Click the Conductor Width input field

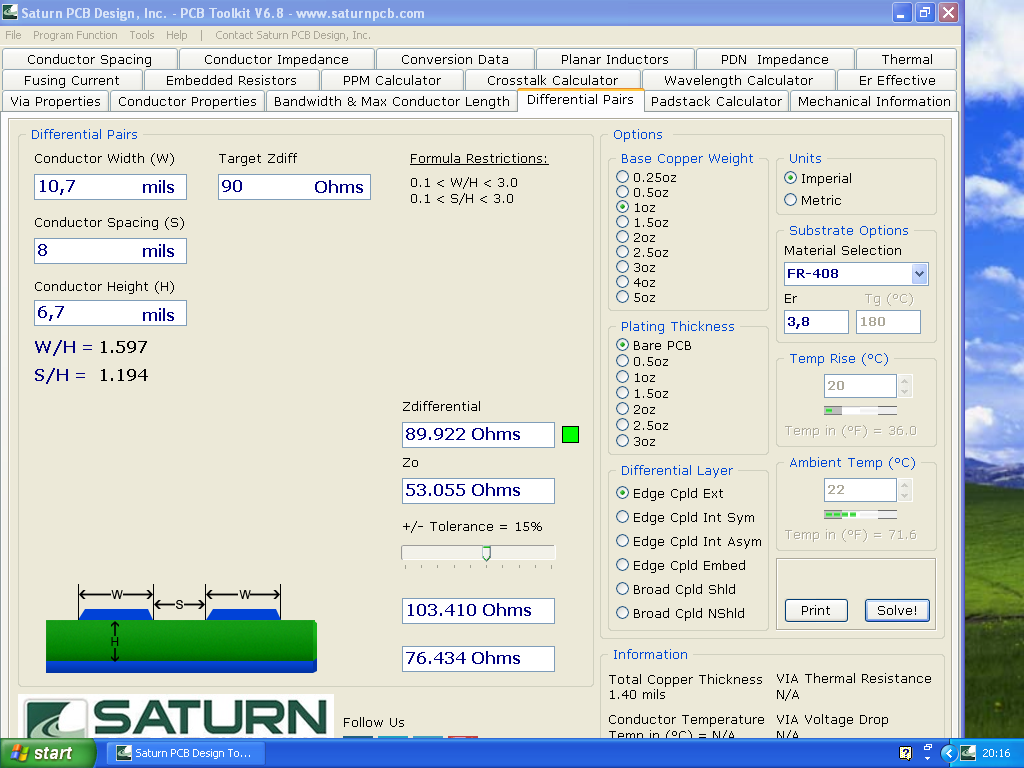110,187
